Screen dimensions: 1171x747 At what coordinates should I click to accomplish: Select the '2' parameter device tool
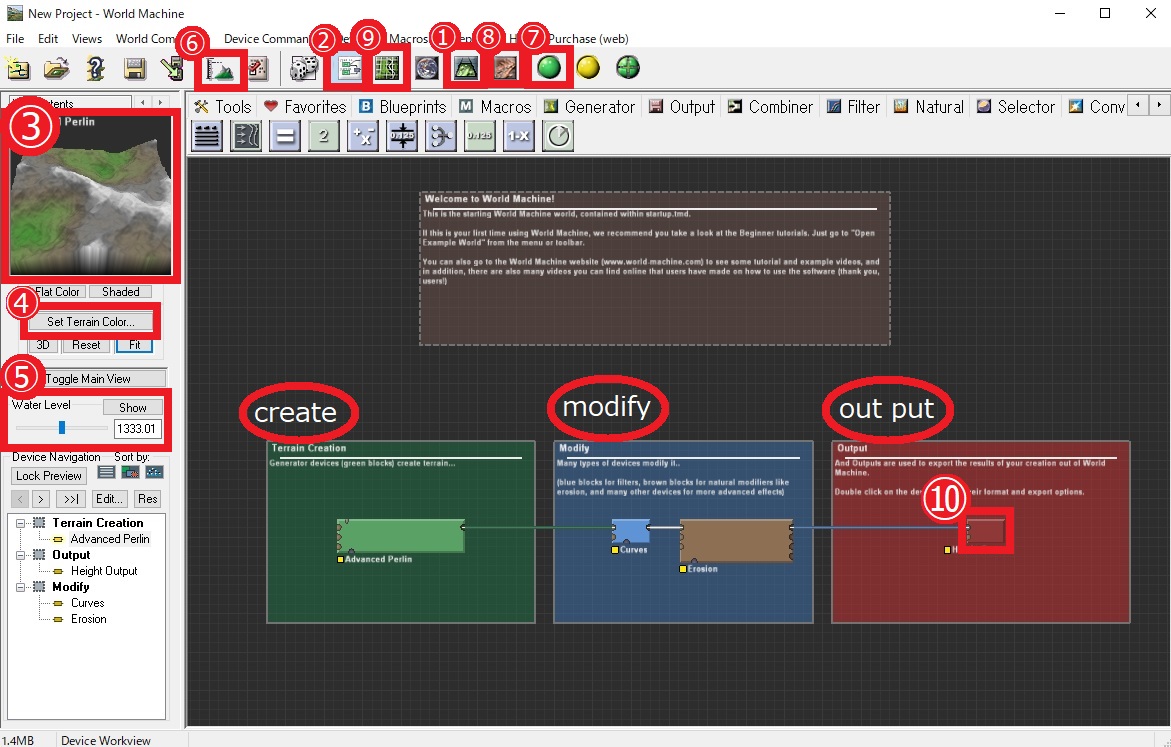[323, 136]
